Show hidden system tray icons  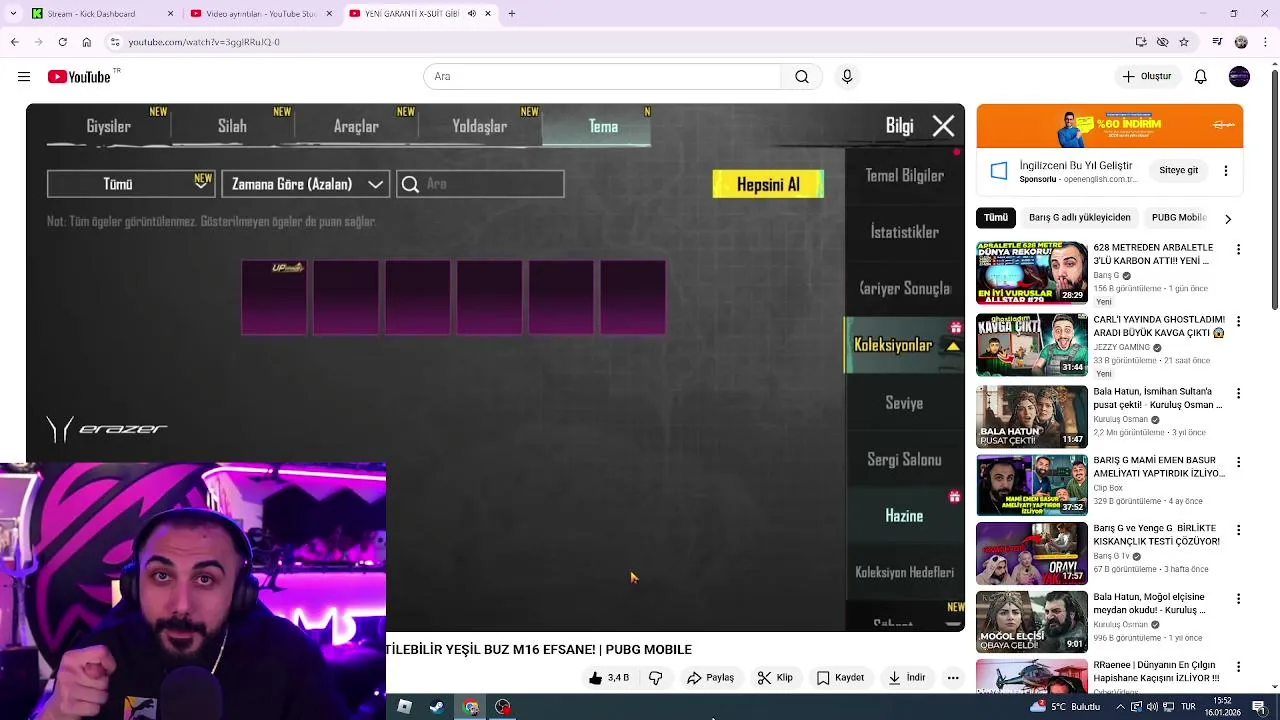(1120, 707)
